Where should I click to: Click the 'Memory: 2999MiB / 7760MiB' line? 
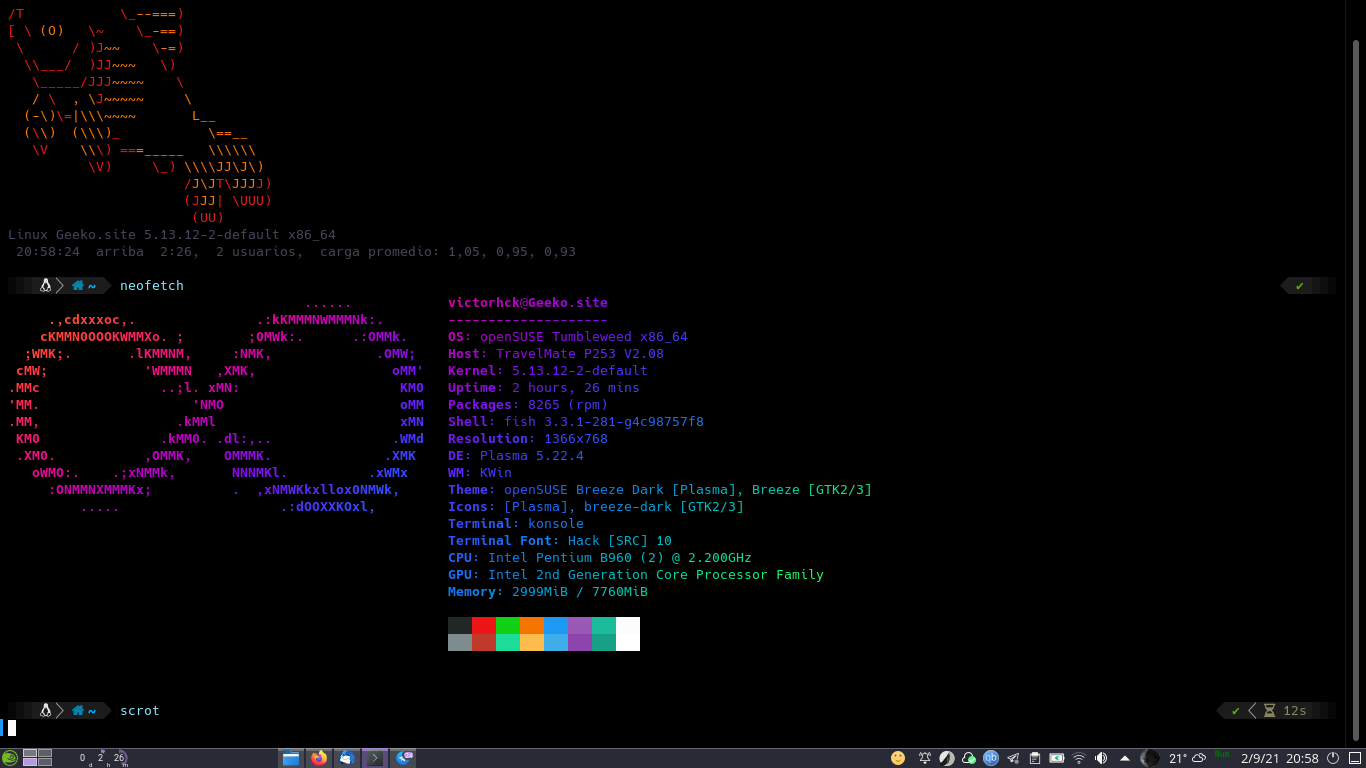548,592
